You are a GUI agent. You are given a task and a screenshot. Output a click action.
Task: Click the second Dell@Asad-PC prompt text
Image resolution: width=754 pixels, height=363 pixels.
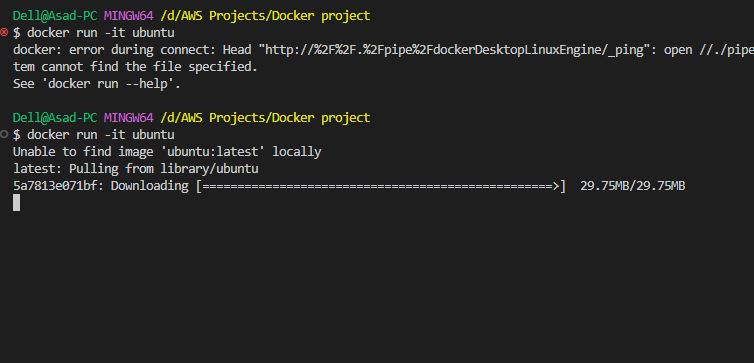point(55,118)
